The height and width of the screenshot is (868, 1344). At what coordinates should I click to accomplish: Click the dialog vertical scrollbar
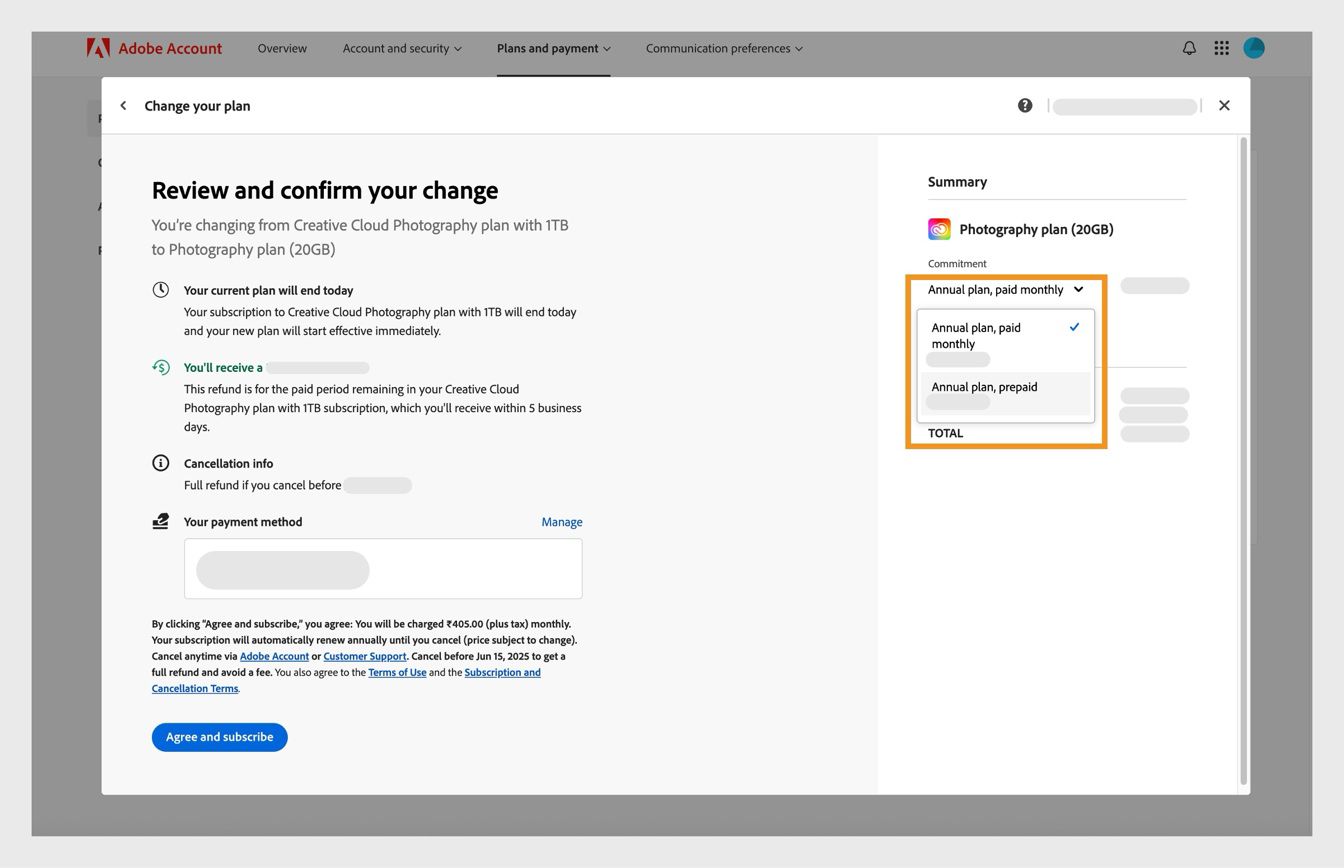(x=1244, y=461)
